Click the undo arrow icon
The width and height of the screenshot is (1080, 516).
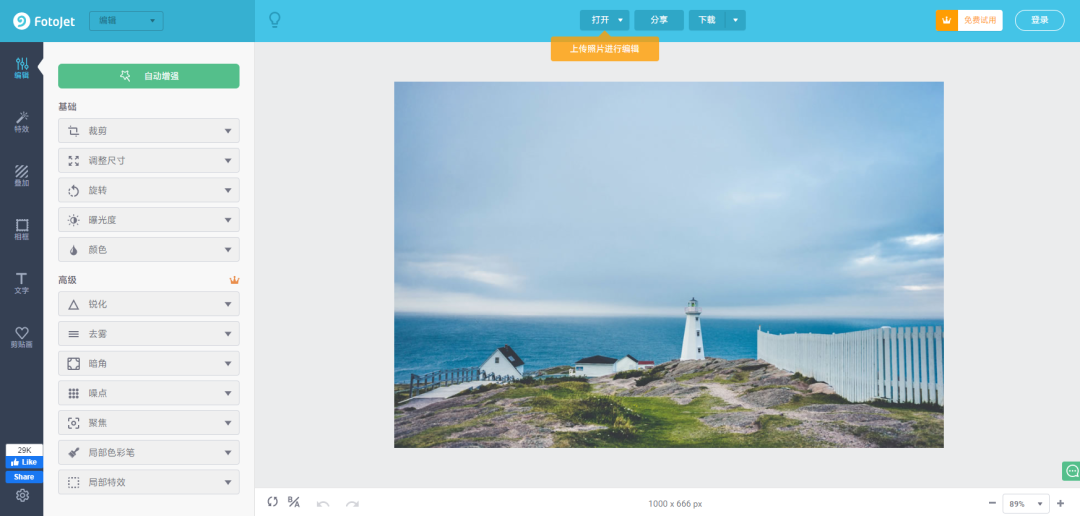[322, 504]
